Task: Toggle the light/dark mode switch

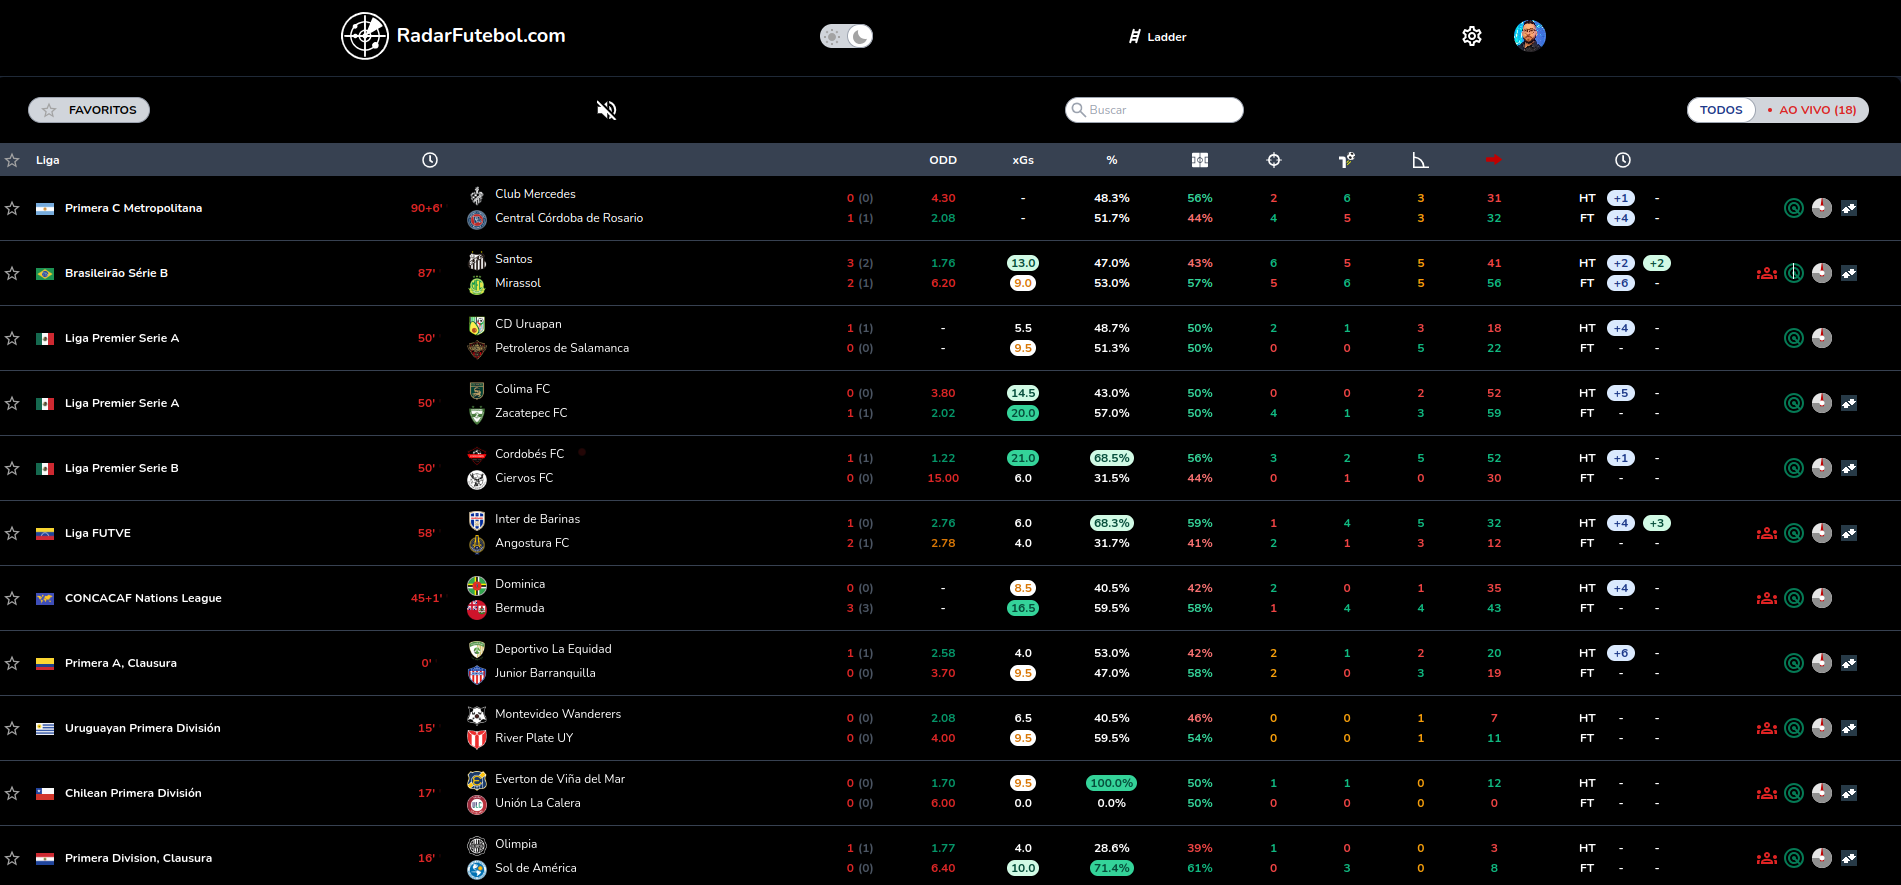Action: click(847, 36)
